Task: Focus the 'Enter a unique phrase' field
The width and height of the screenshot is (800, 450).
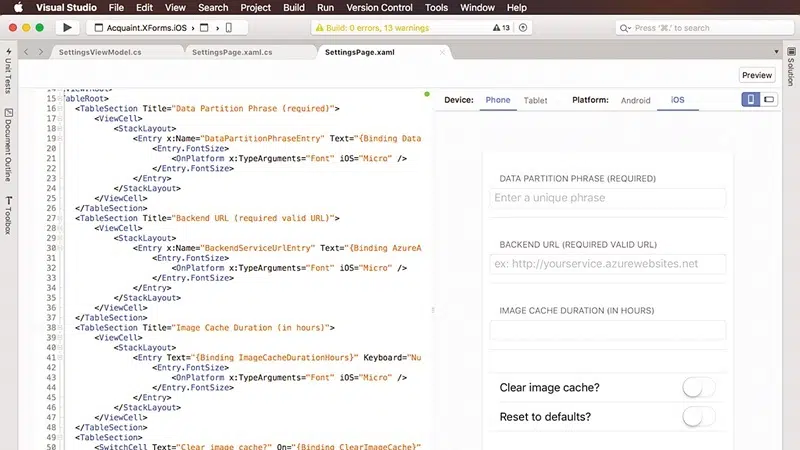Action: click(607, 198)
